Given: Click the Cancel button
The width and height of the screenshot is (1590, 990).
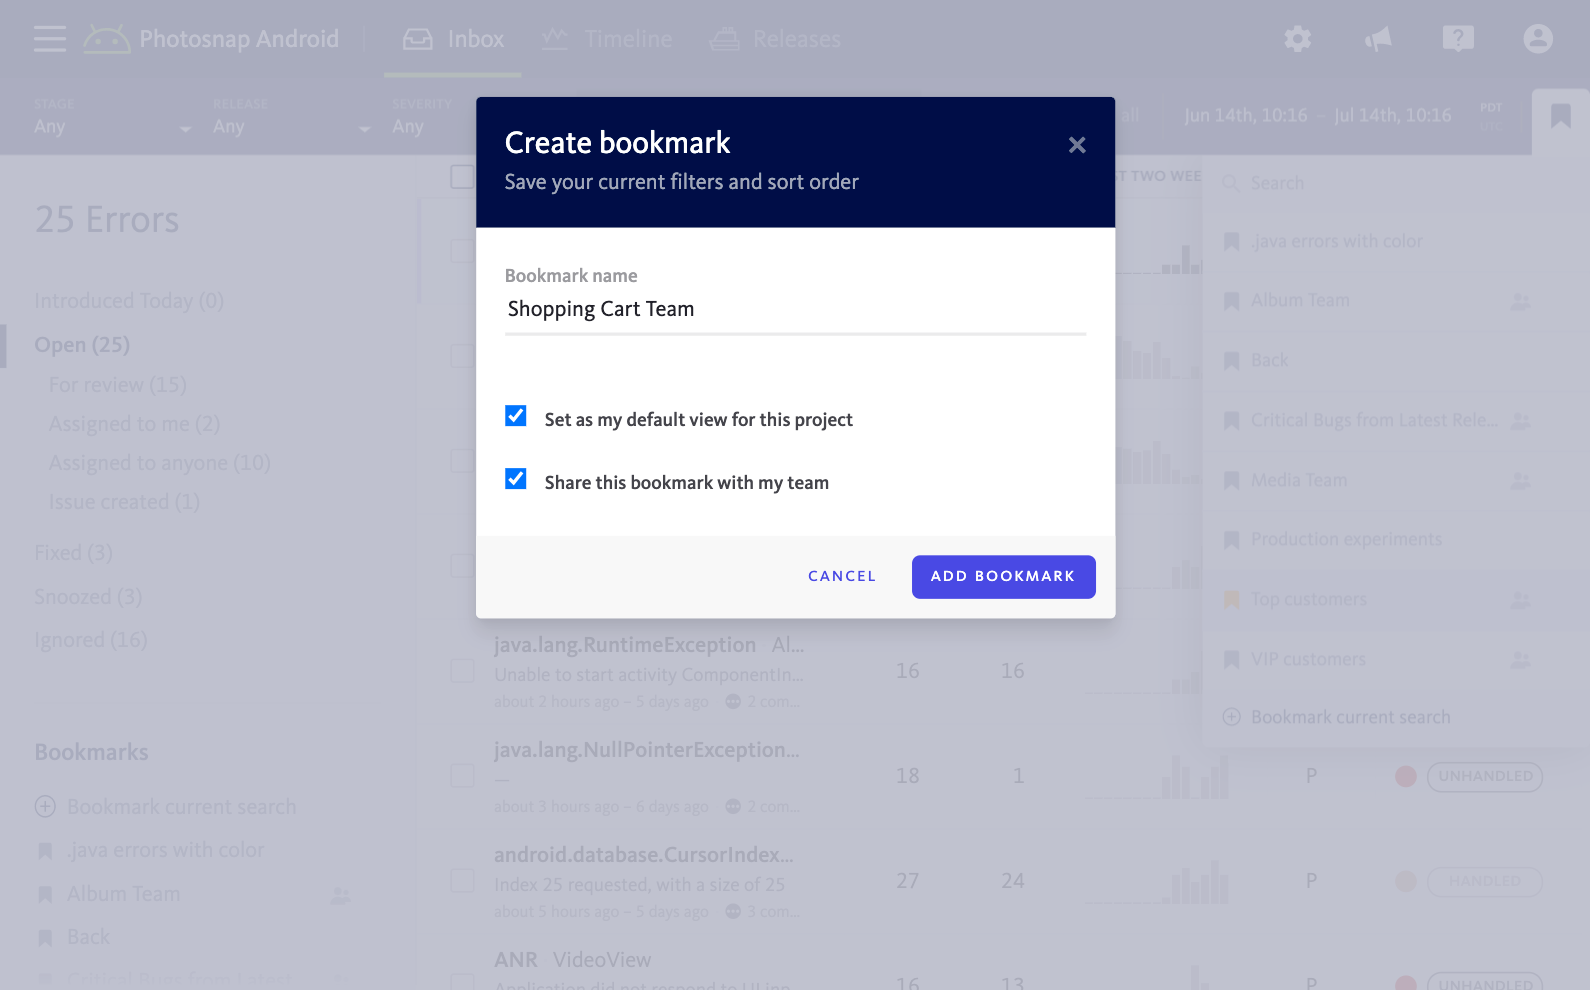Looking at the screenshot, I should (x=842, y=577).
